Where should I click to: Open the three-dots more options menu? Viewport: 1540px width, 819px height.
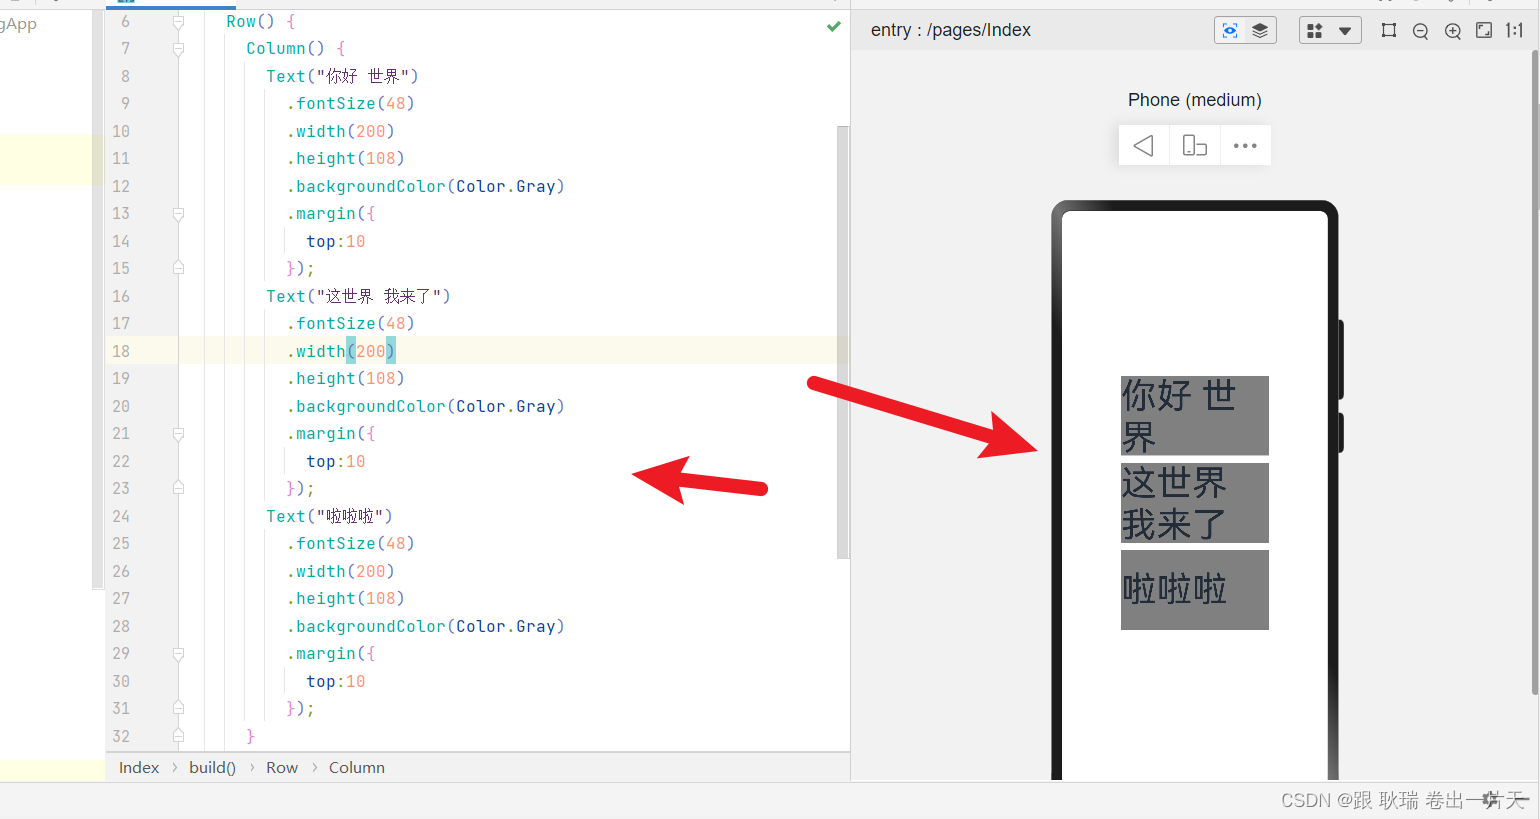[x=1245, y=146]
